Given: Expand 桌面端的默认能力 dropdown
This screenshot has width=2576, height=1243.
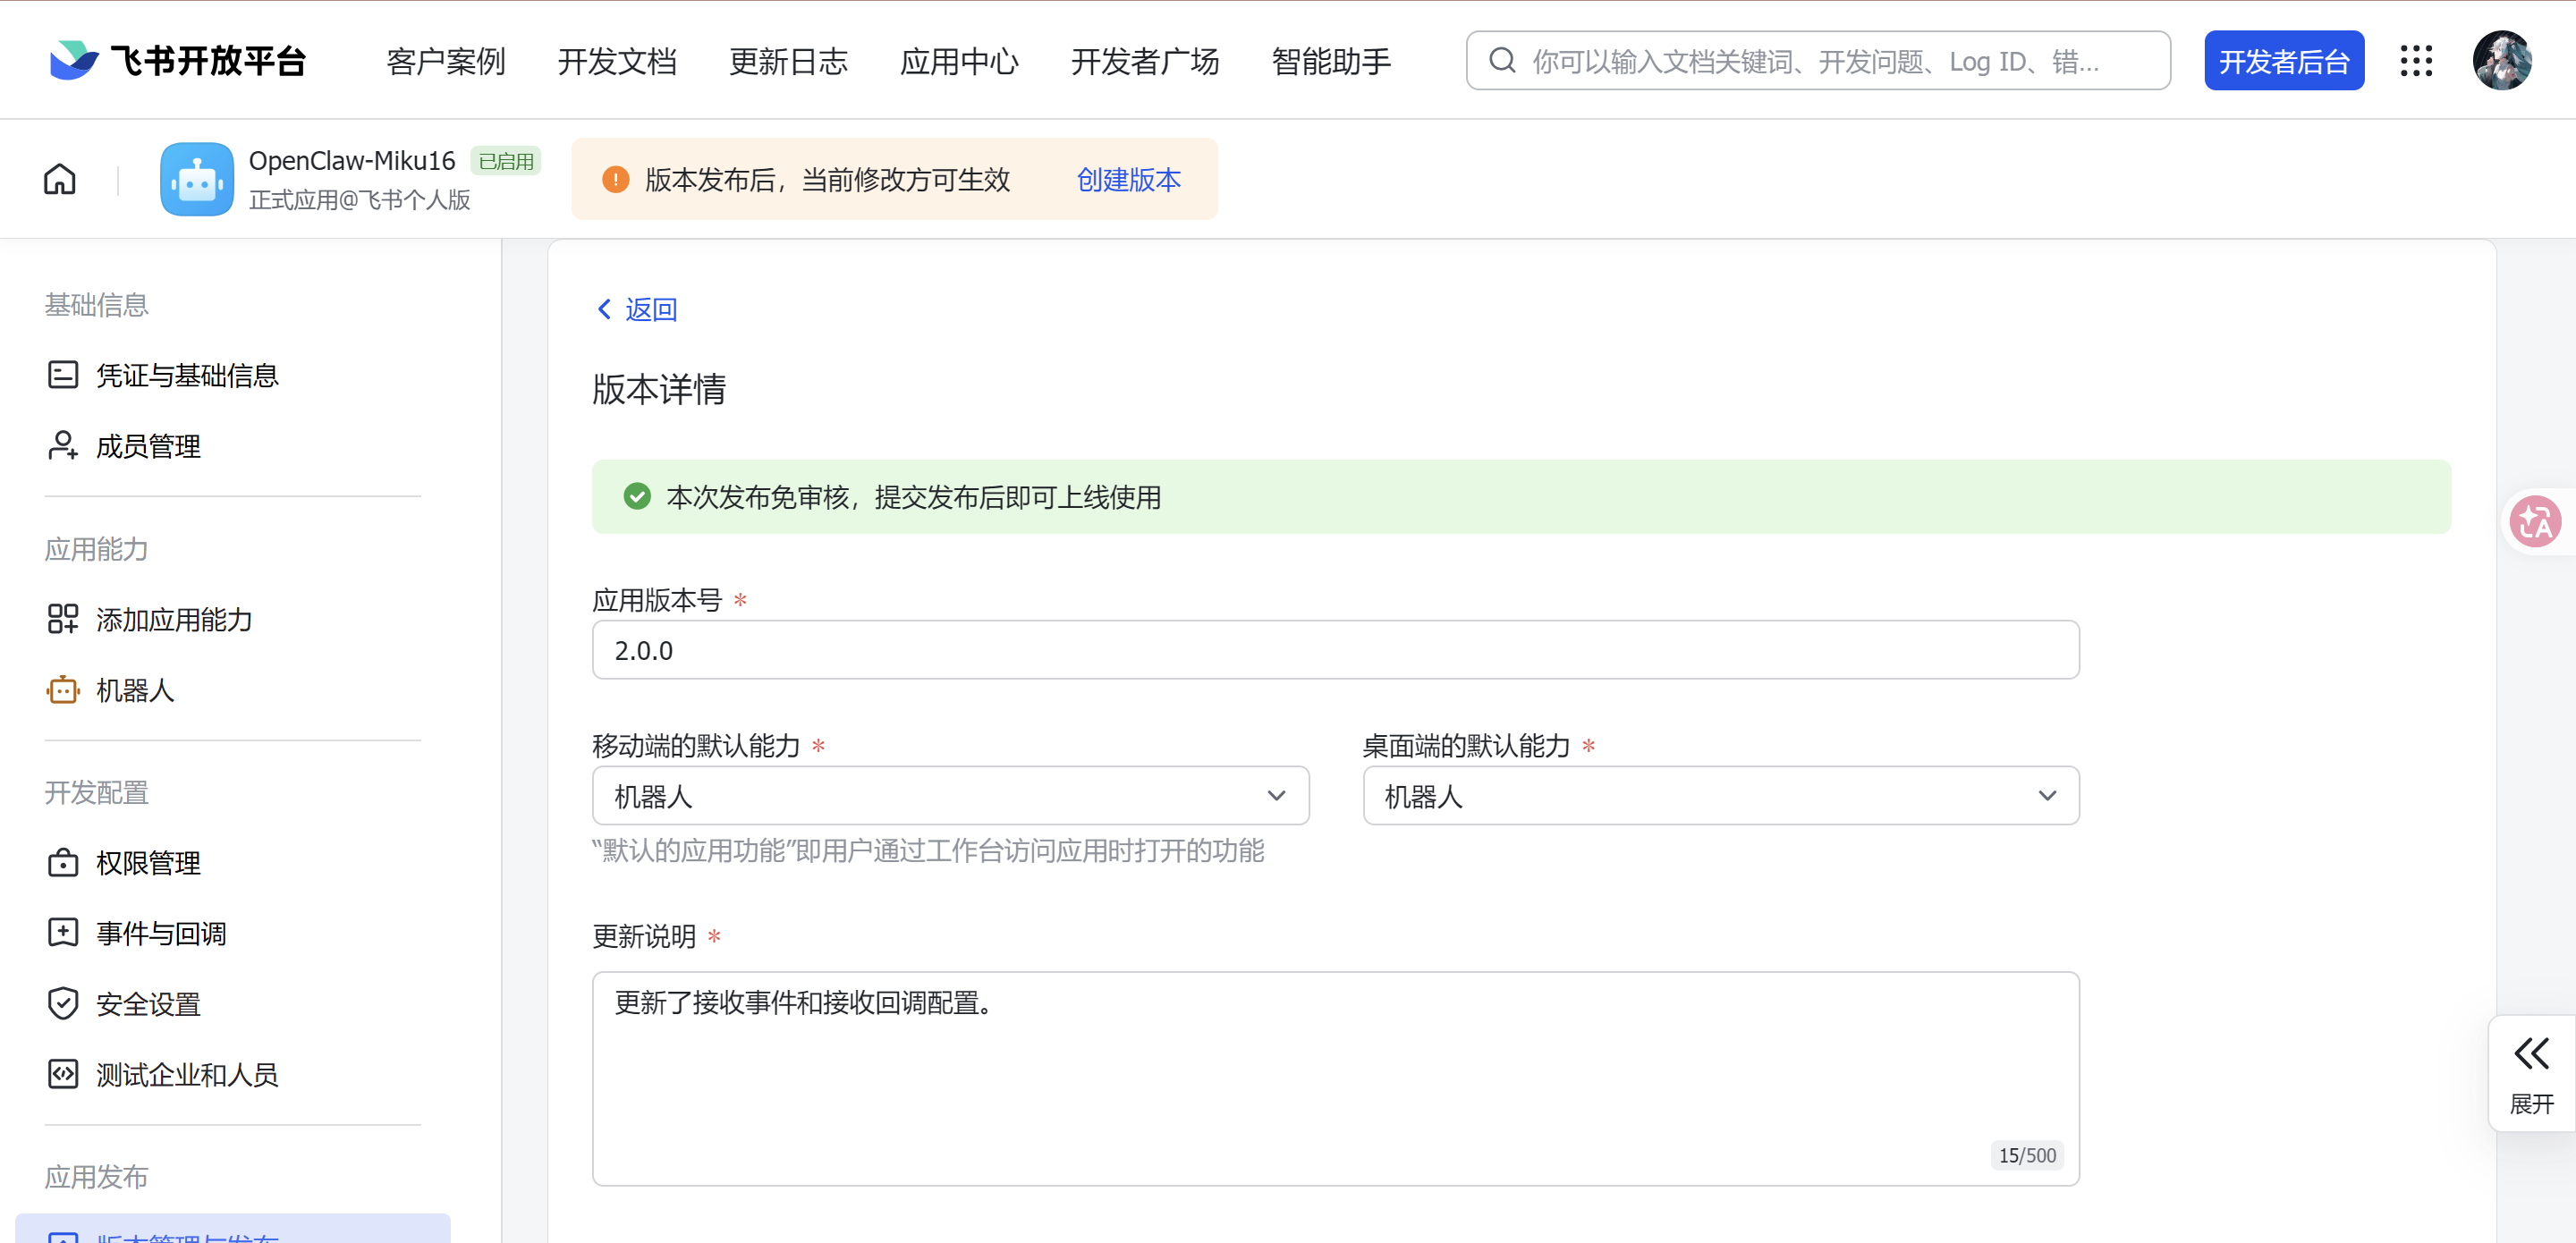Looking at the screenshot, I should [x=1720, y=796].
